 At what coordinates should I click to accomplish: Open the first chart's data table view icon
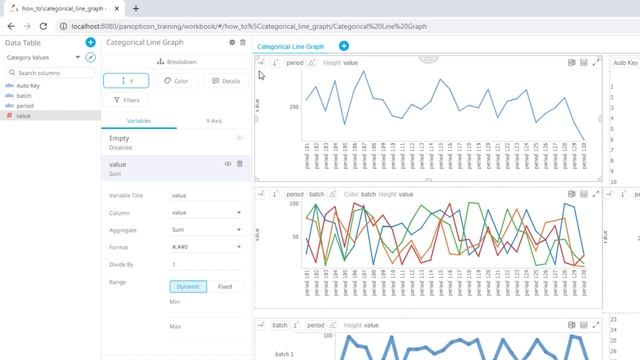click(x=584, y=62)
